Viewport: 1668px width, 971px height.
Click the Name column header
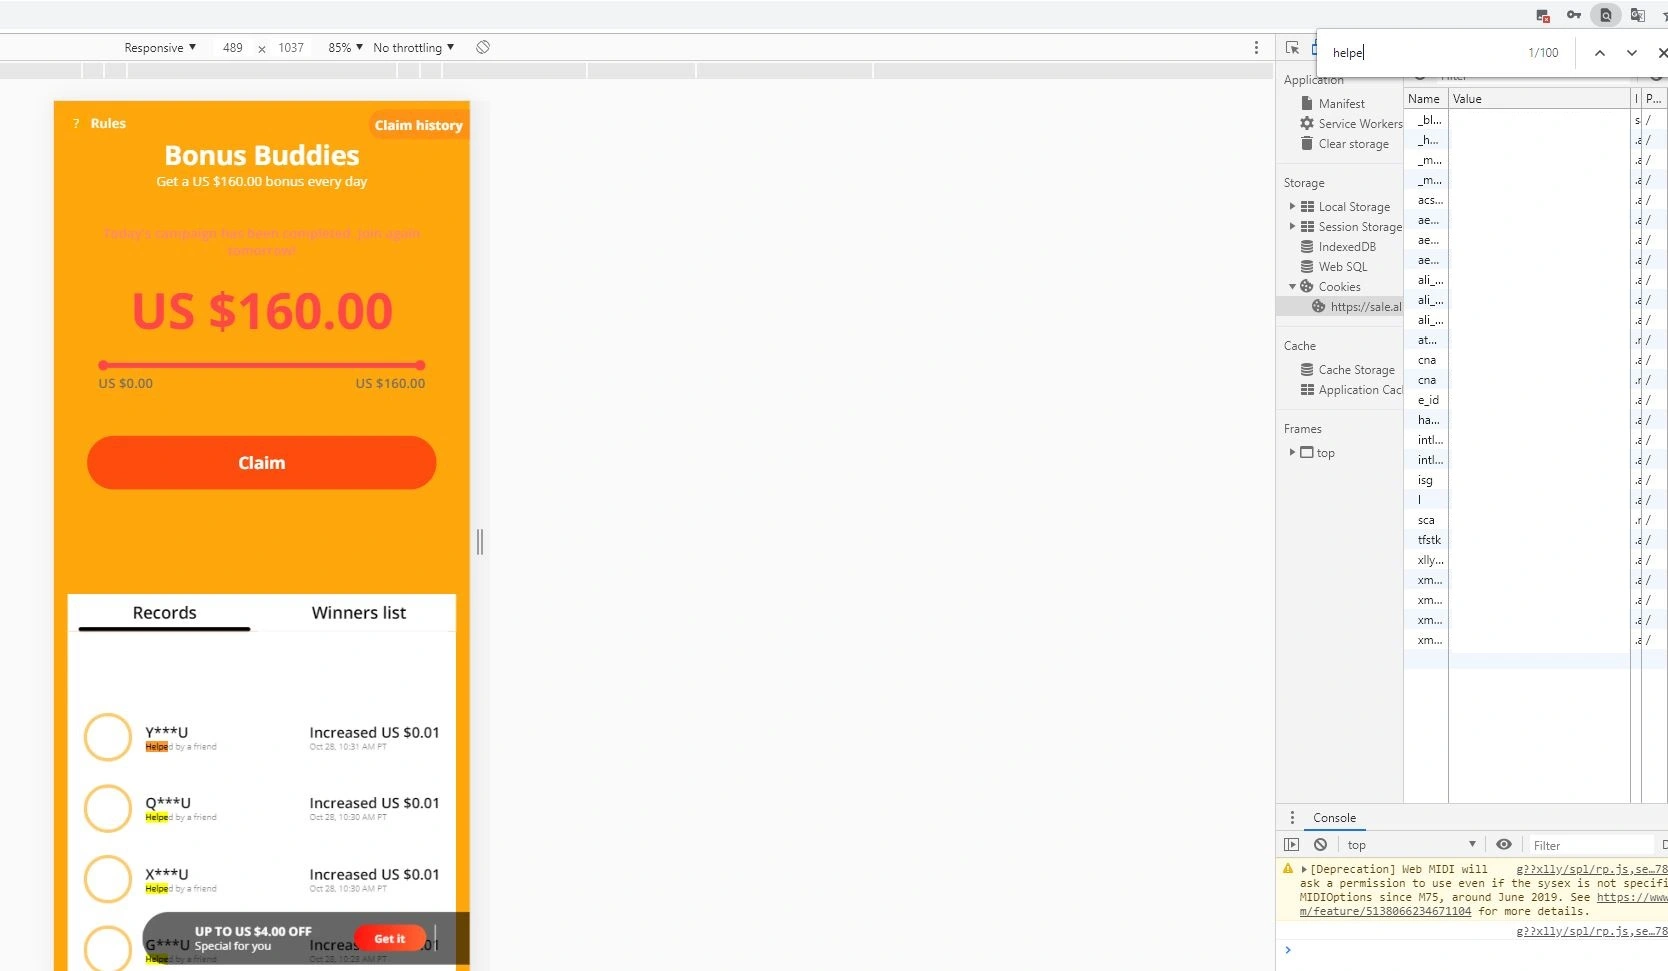click(1425, 98)
